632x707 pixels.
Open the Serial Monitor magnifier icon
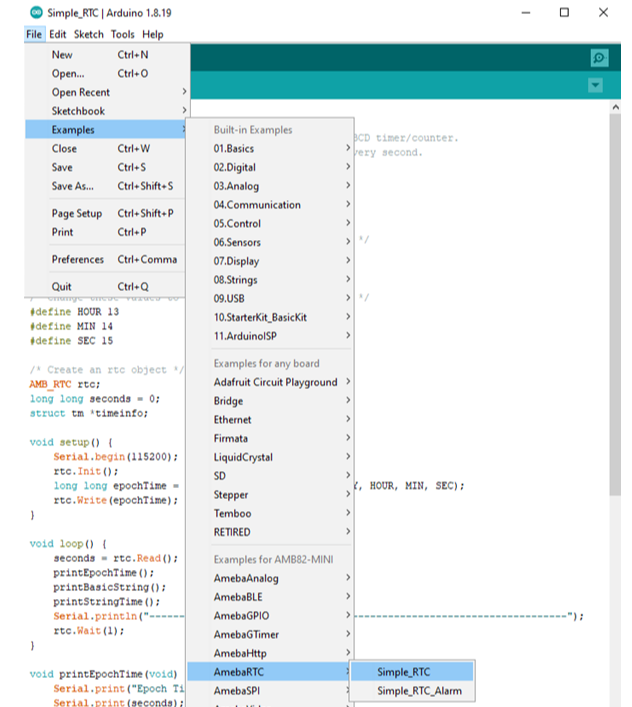coord(599,58)
